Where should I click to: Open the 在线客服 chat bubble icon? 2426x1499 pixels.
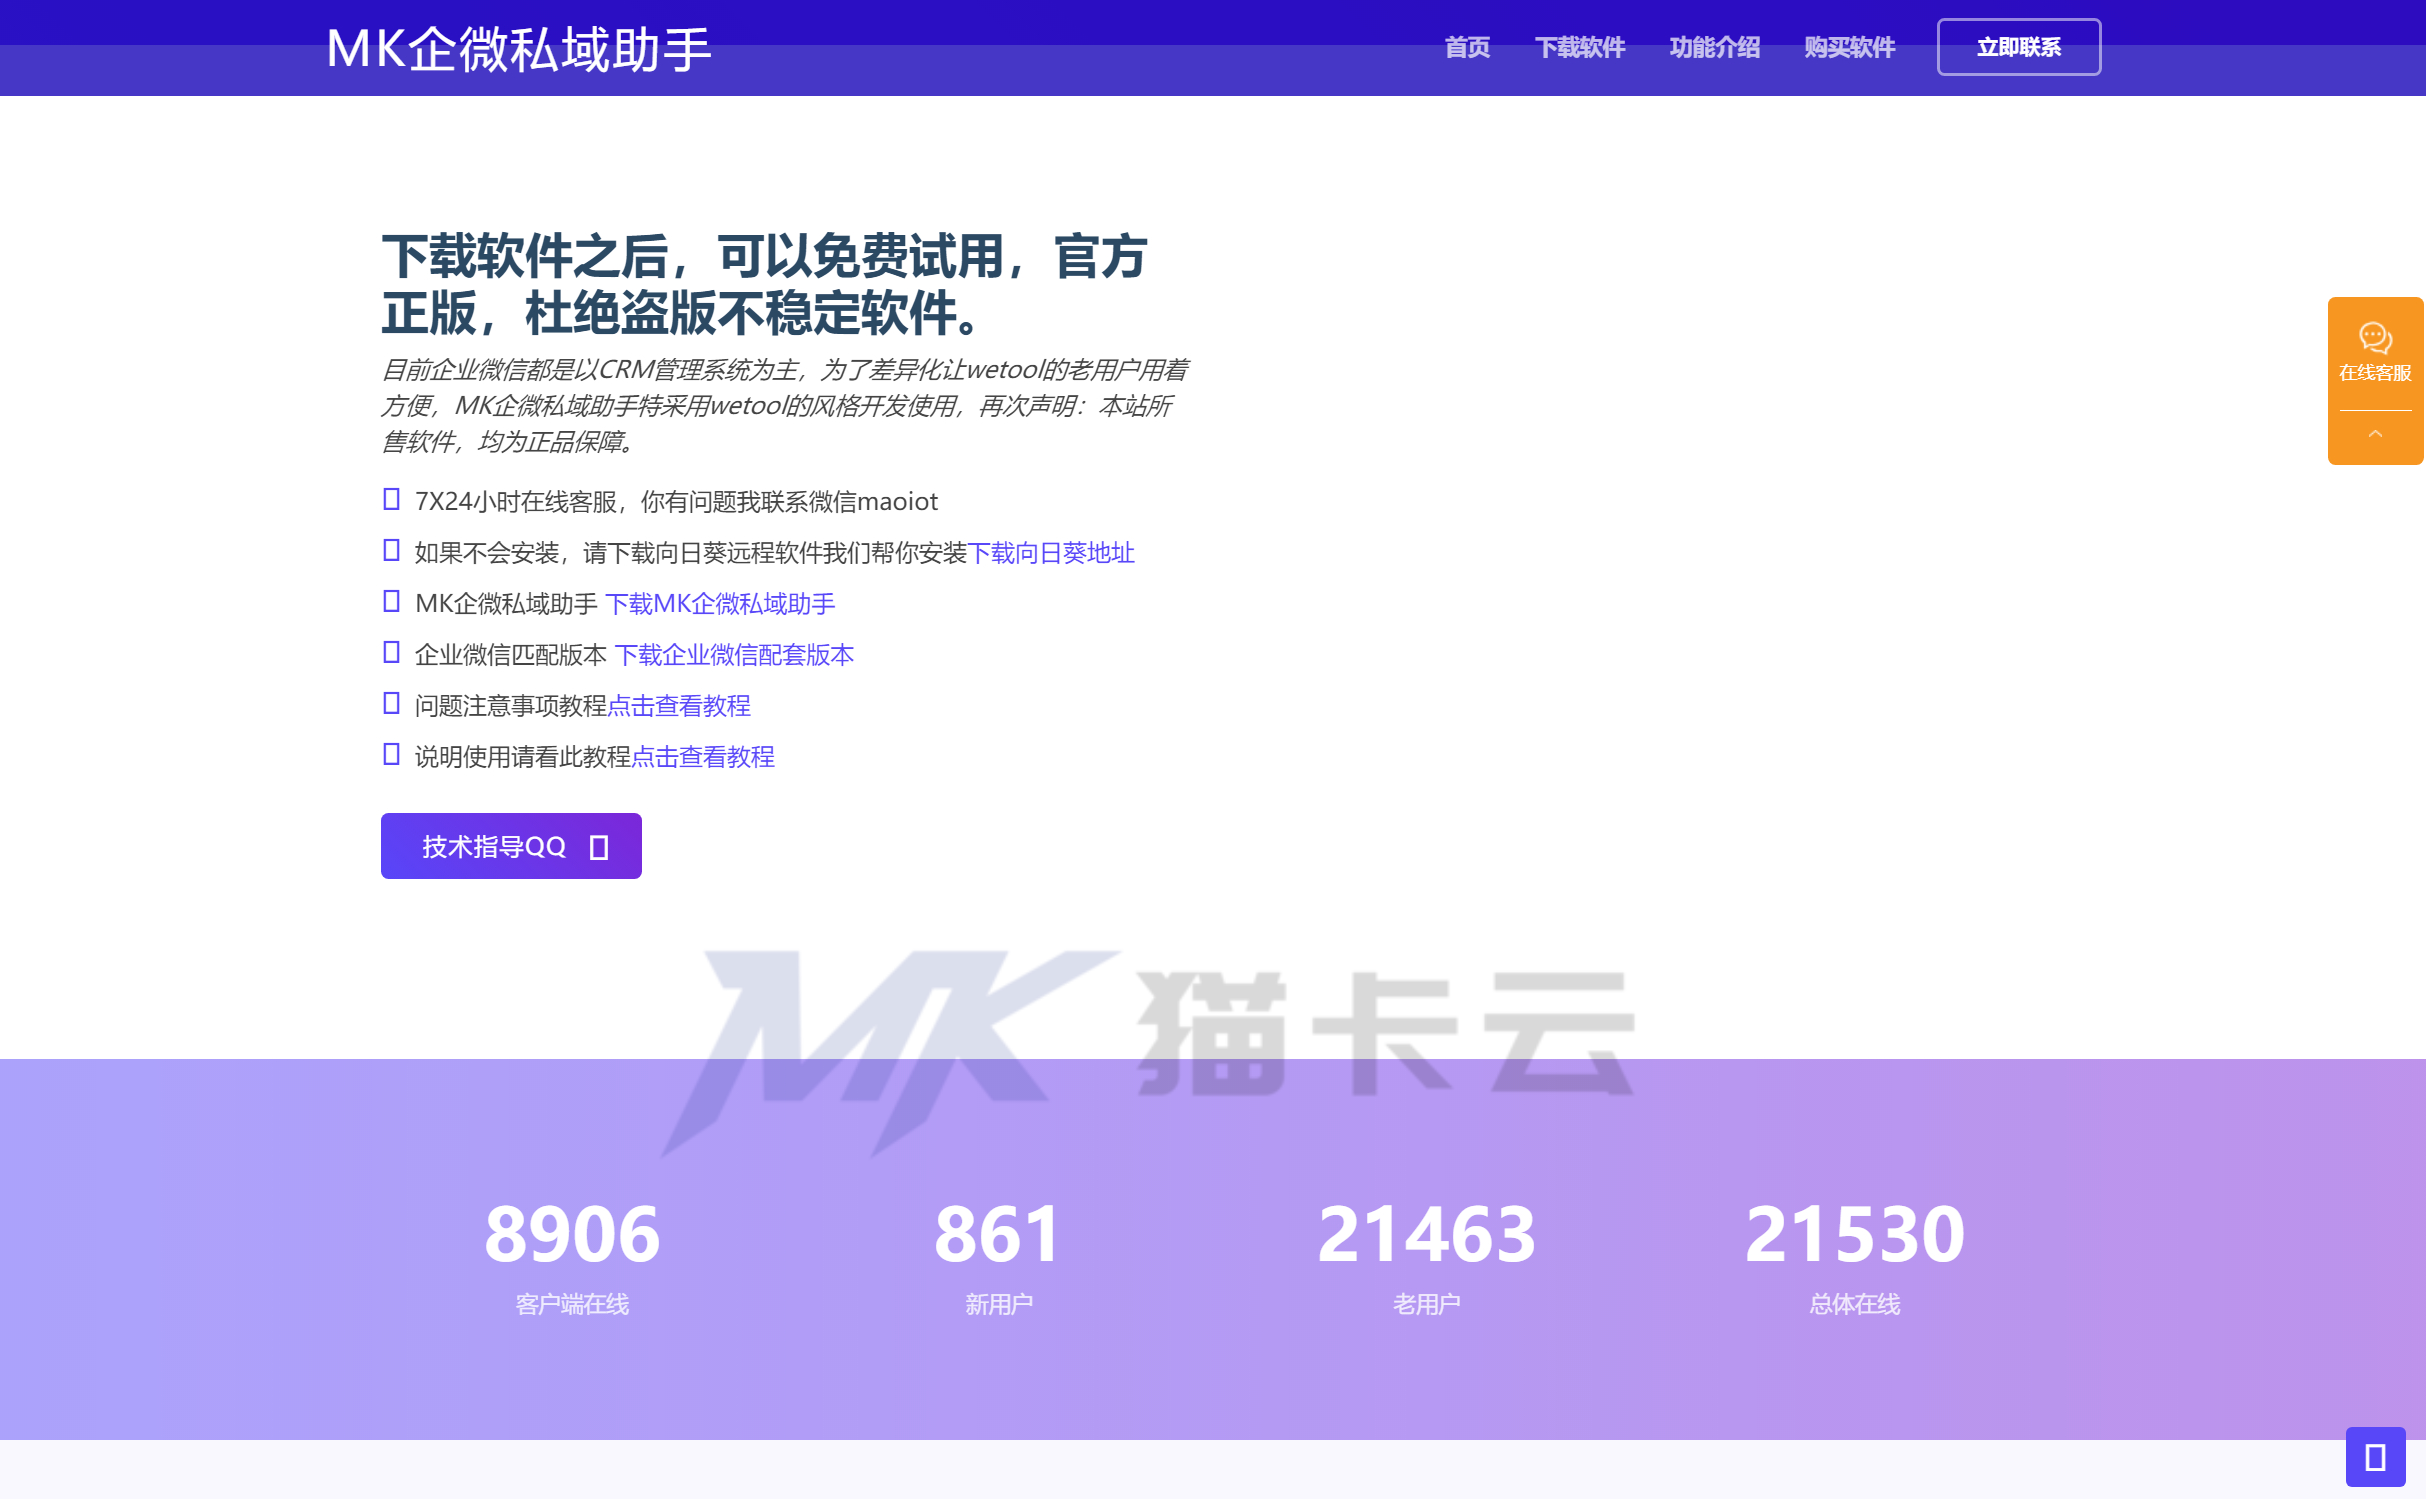tap(2375, 337)
